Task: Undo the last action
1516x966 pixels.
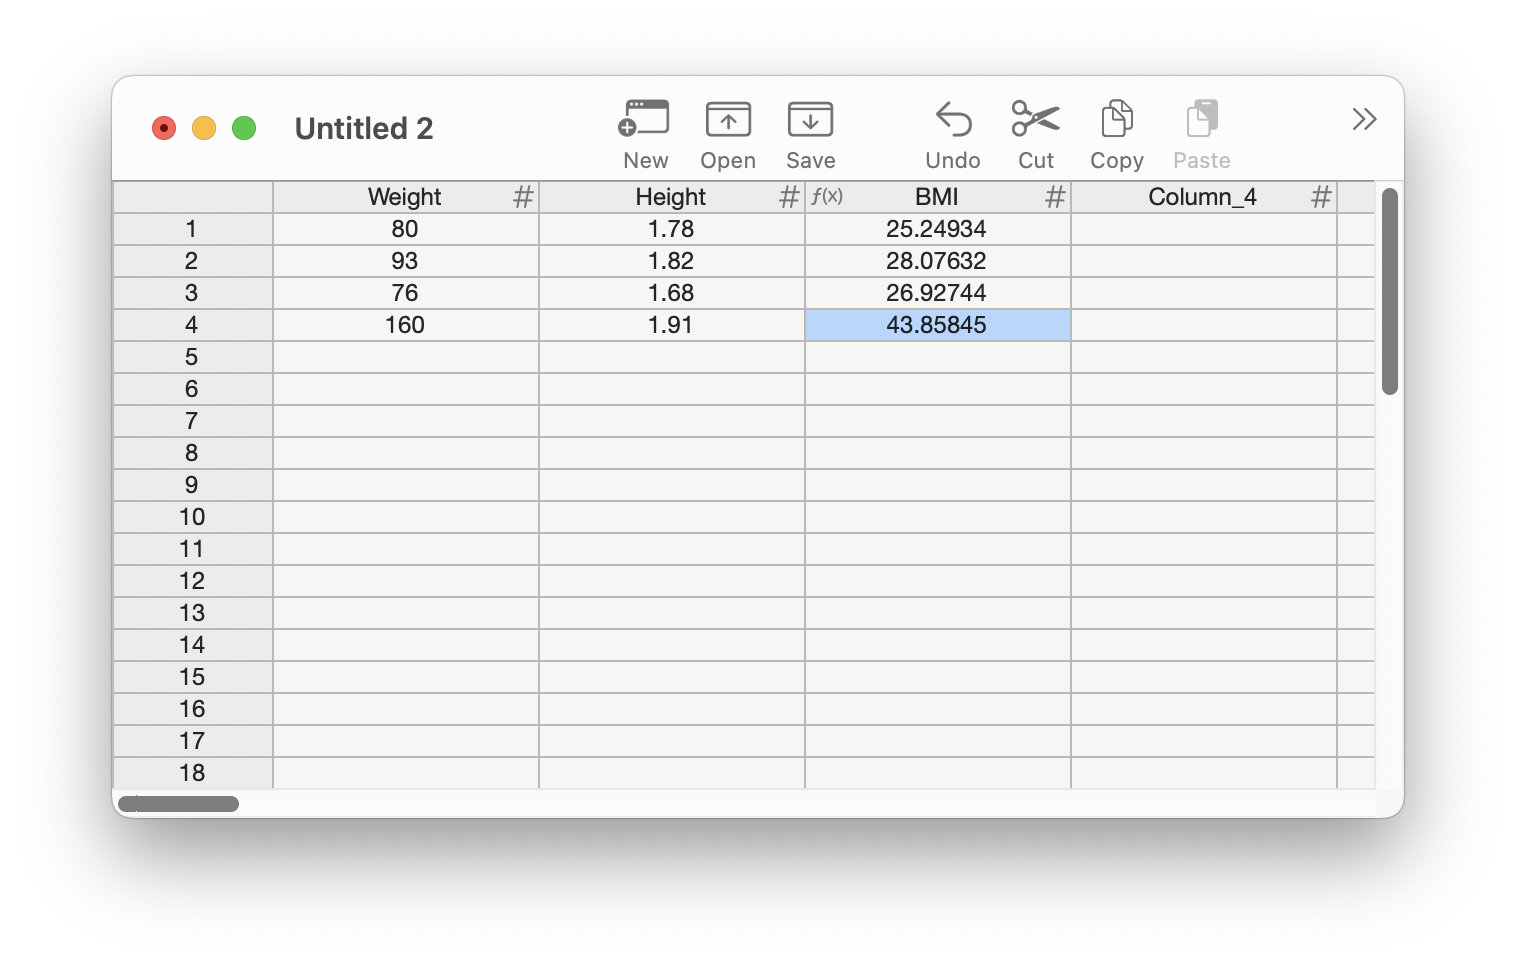Action: tap(952, 120)
